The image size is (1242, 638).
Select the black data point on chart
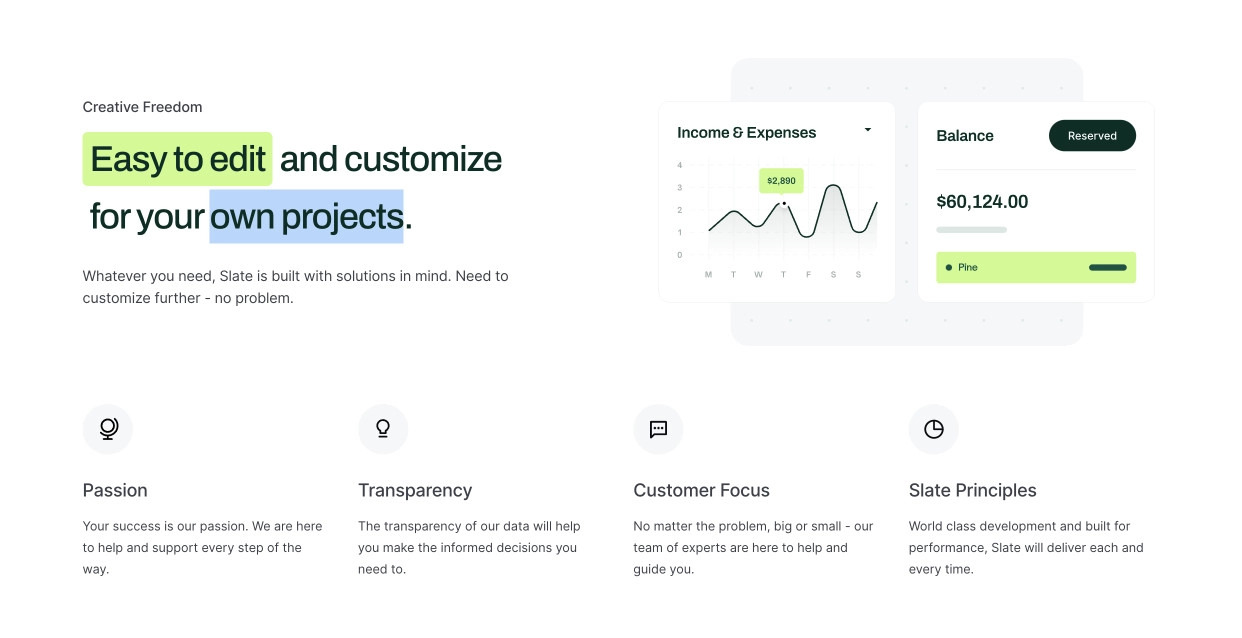[x=784, y=204]
